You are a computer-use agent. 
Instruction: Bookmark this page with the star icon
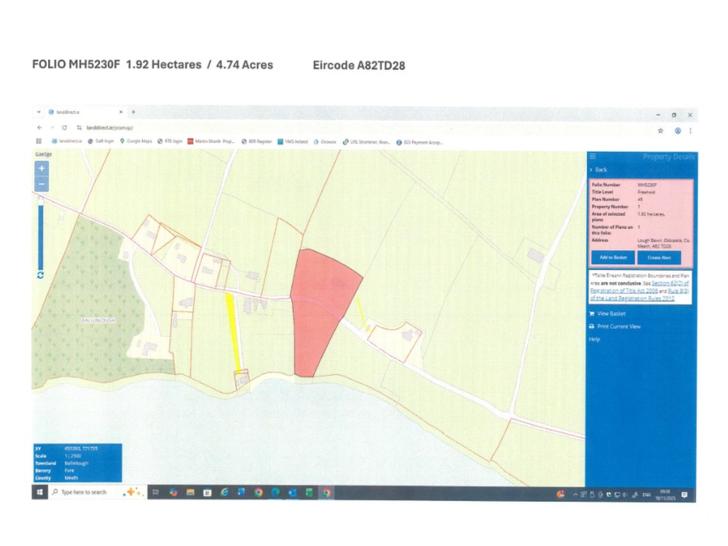(660, 130)
